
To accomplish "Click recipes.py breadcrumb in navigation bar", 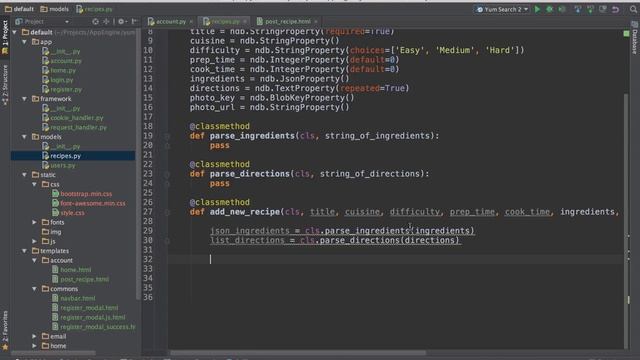I will [94, 9].
